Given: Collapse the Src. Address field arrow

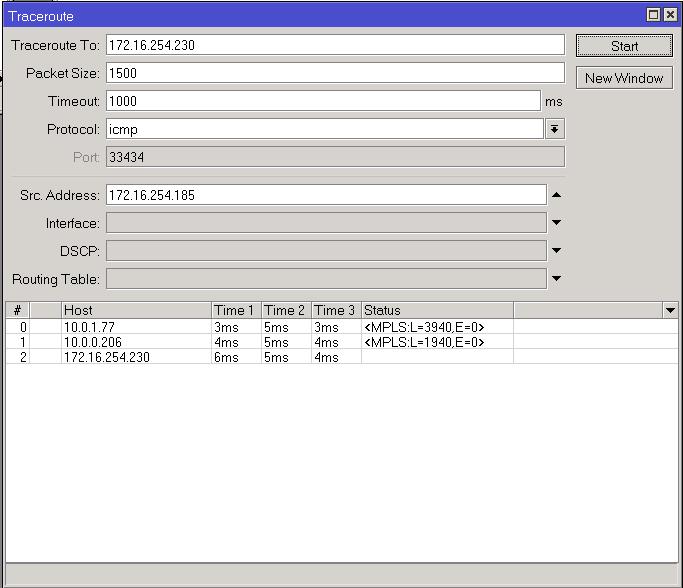Looking at the screenshot, I should coord(556,195).
